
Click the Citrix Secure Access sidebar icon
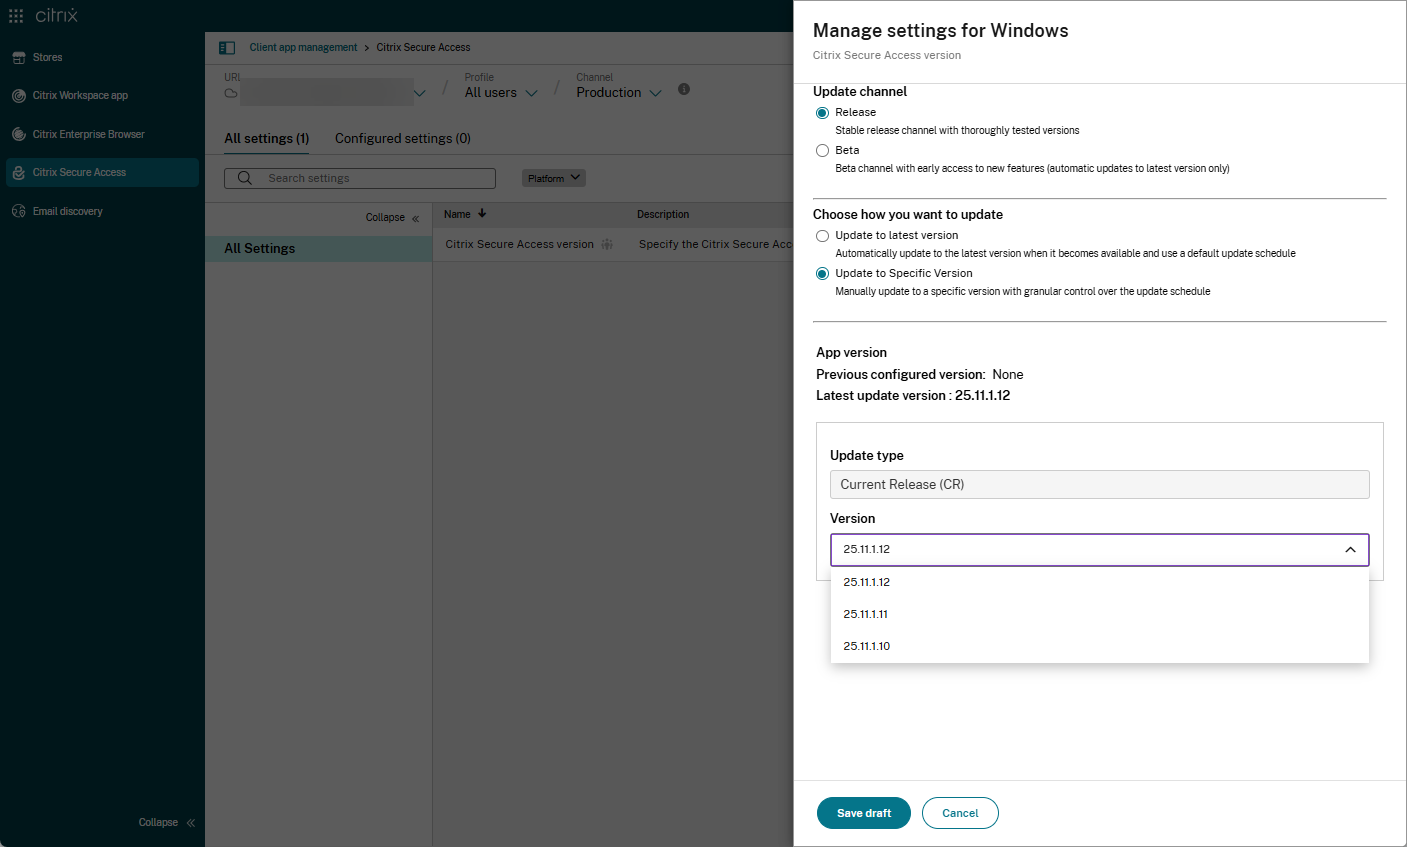click(19, 173)
